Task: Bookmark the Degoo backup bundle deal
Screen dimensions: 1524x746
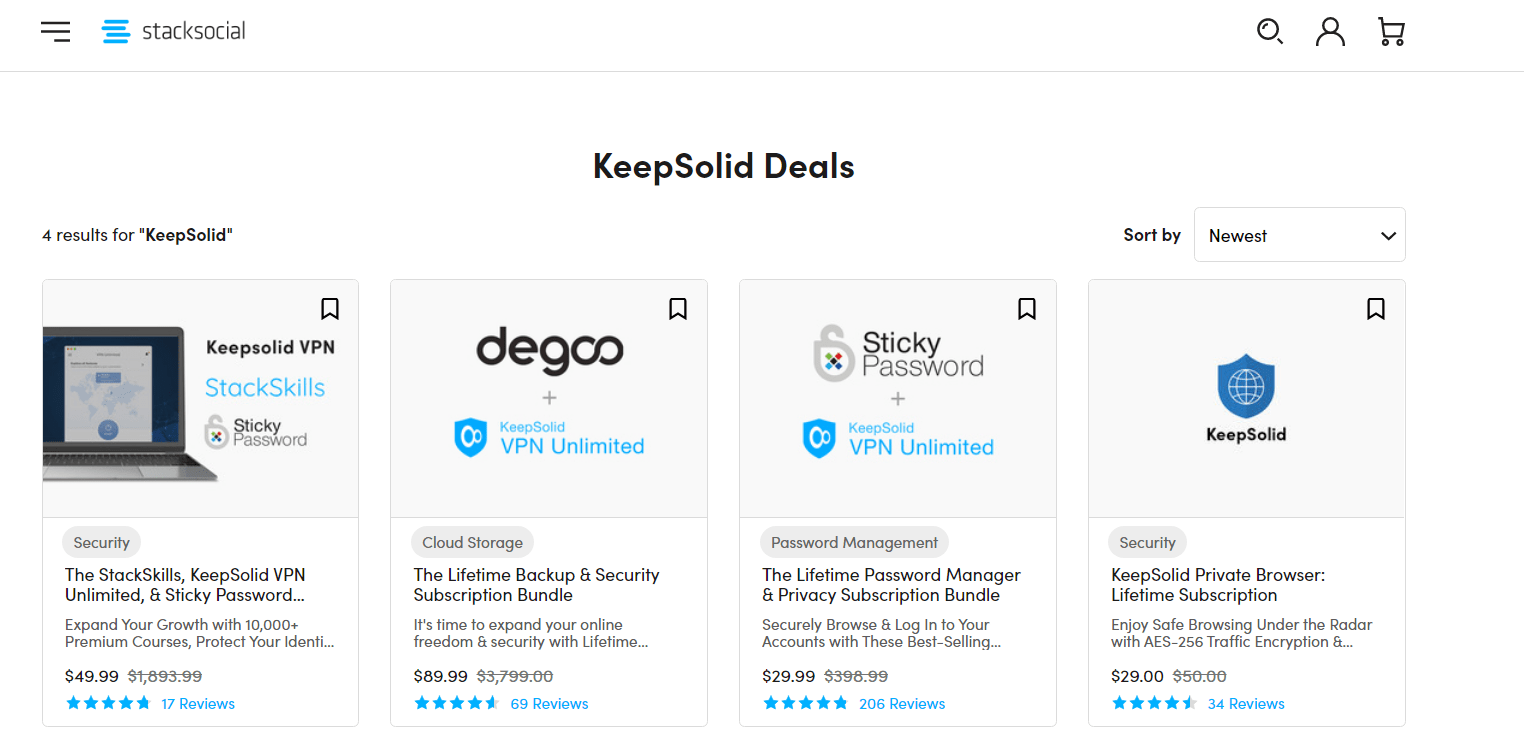Action: click(x=678, y=309)
